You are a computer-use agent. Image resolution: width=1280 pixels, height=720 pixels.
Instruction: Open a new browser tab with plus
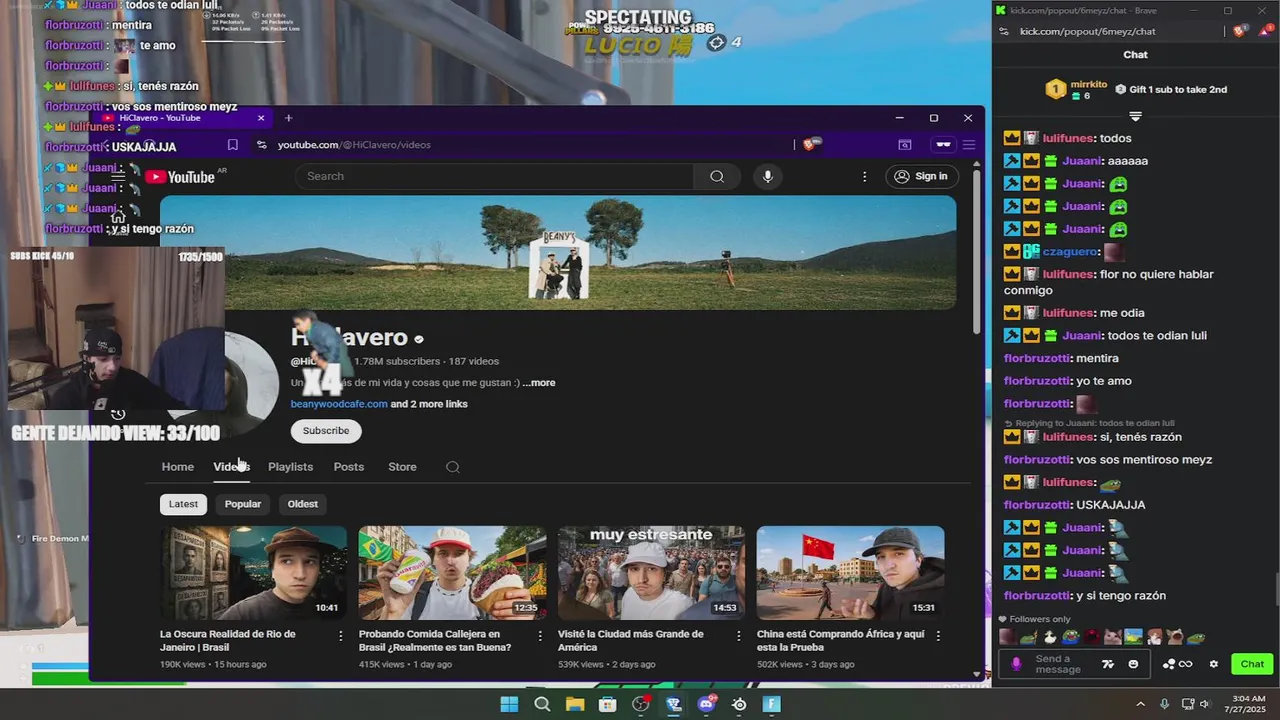click(288, 118)
